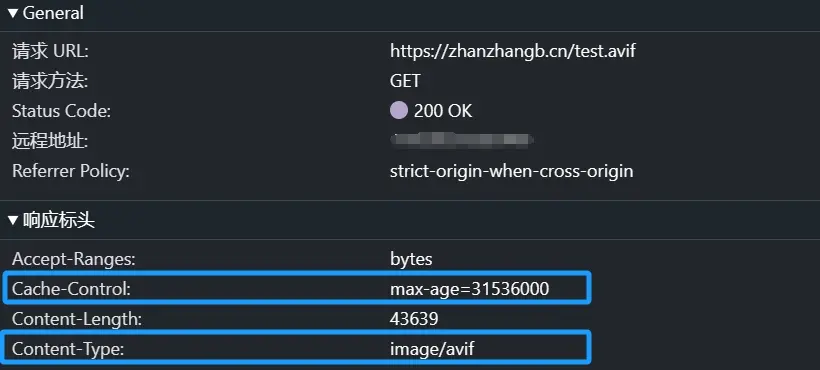Viewport: 820px width, 370px height.
Task: Click the 200 OK status text
Action: tap(442, 111)
